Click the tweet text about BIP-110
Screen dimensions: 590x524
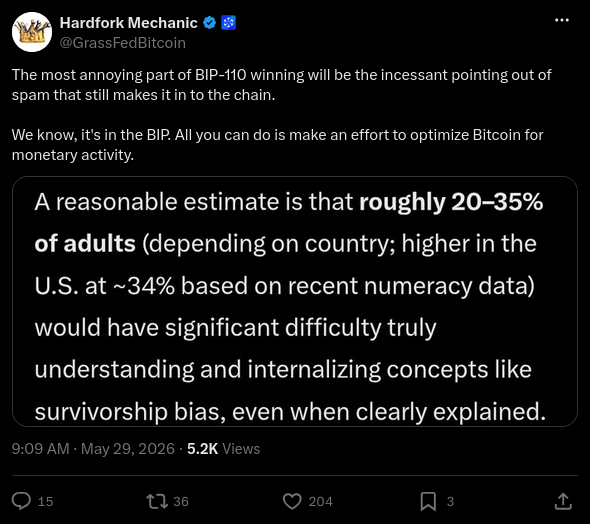click(281, 85)
